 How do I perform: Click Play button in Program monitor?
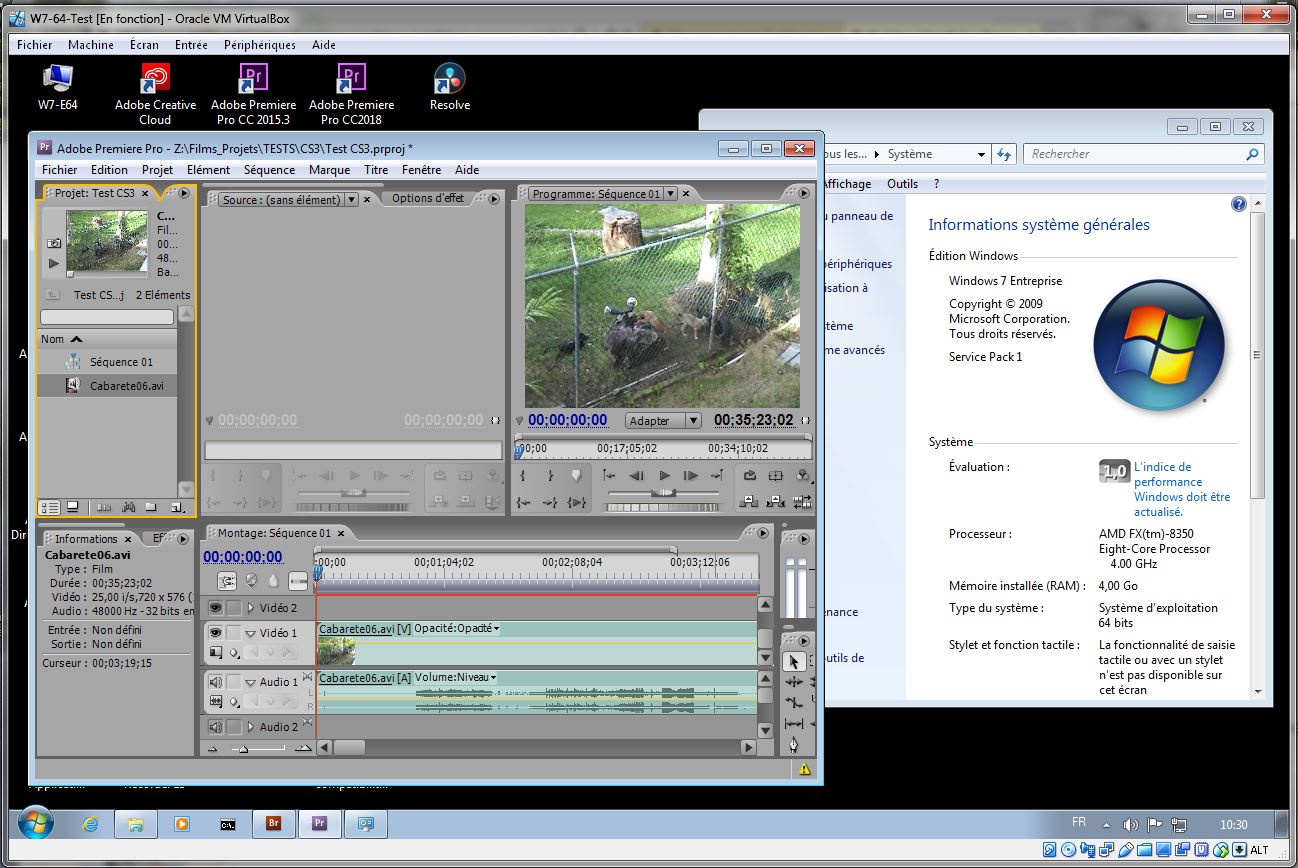pos(665,476)
